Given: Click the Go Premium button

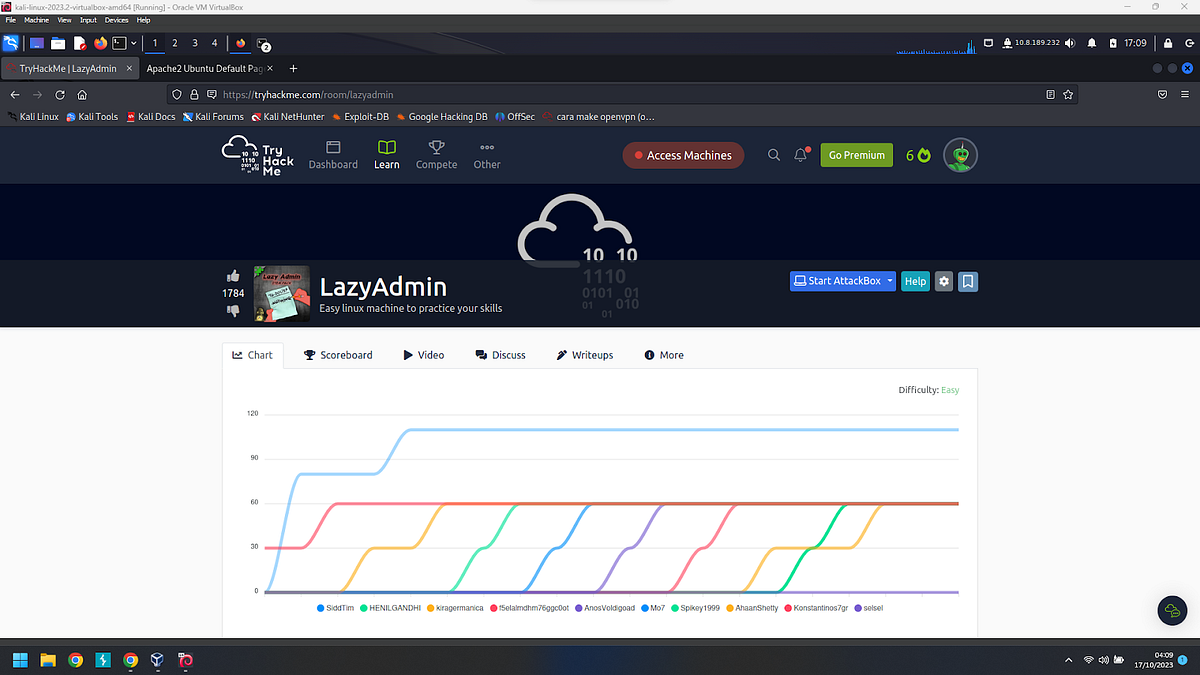Looking at the screenshot, I should click(856, 155).
